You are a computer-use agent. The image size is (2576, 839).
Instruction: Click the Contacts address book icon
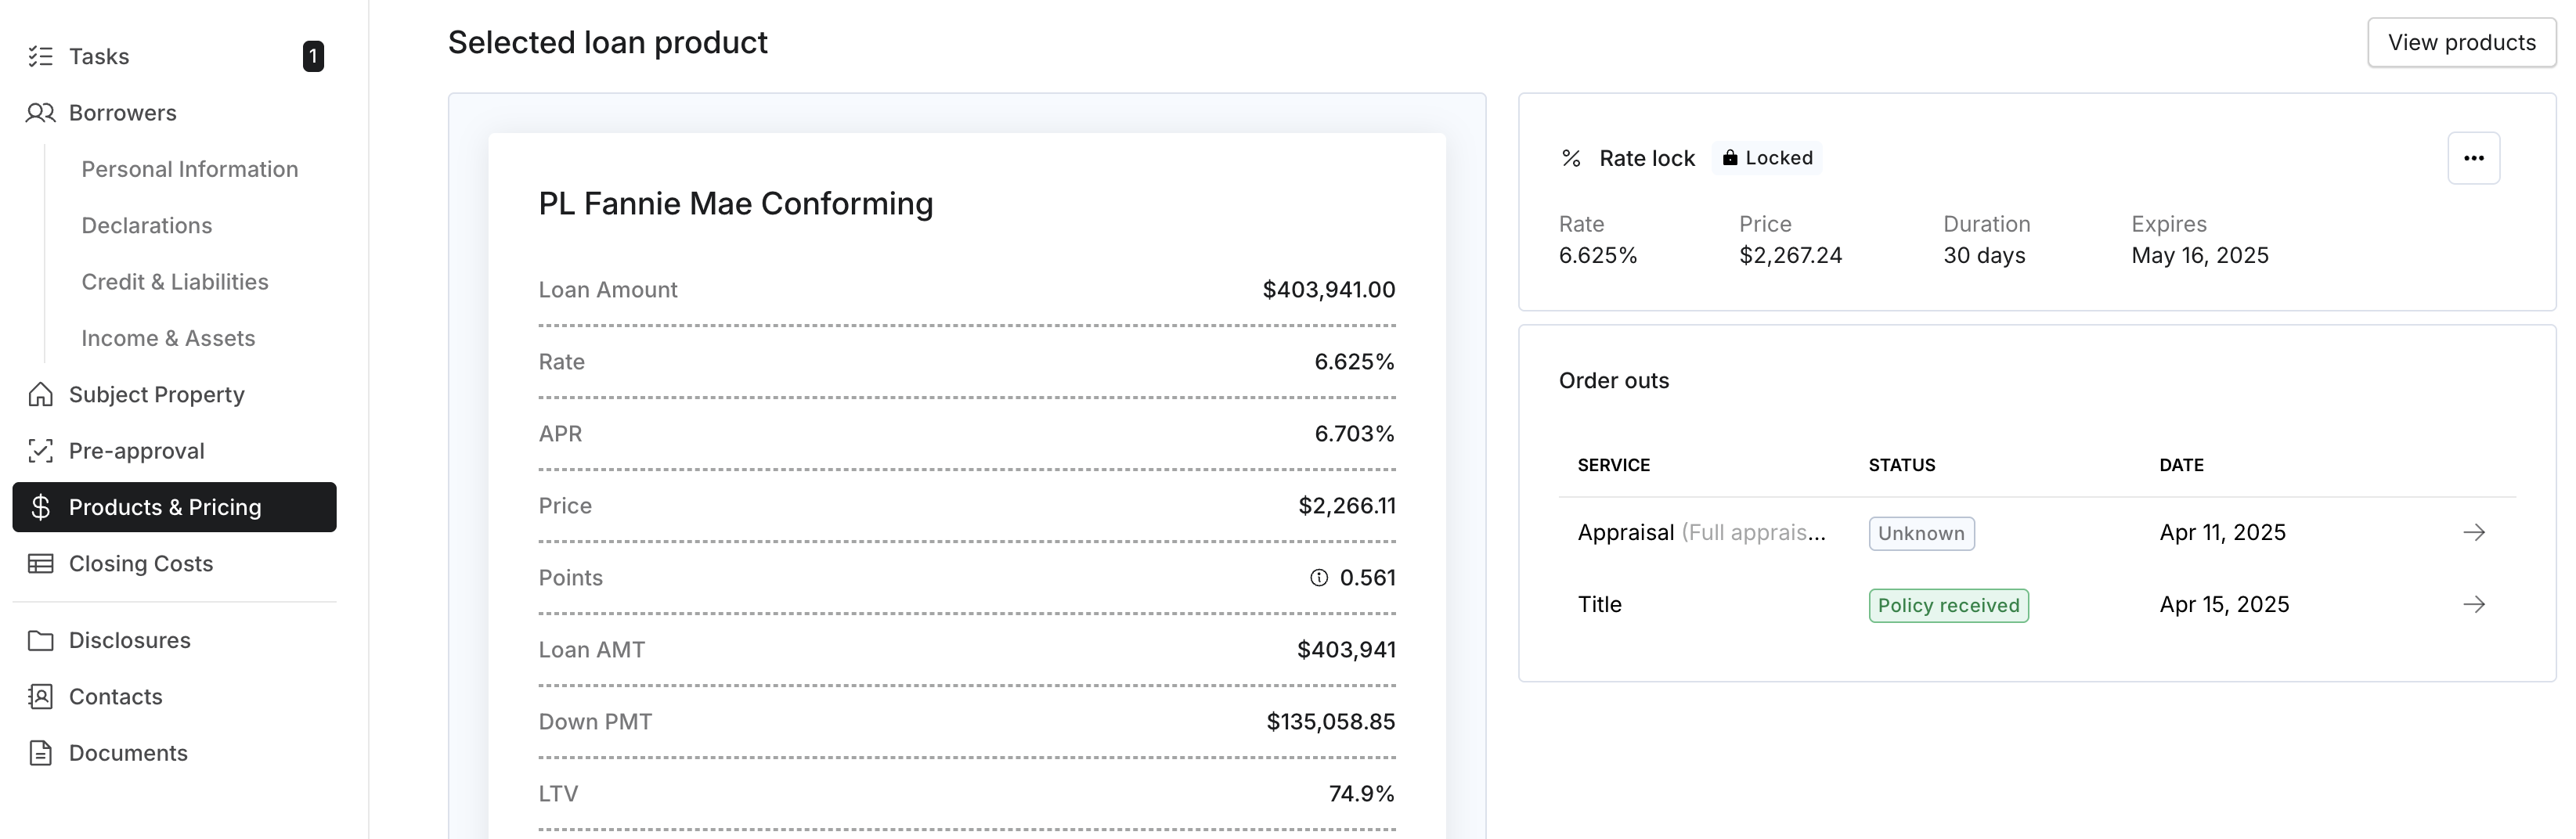tap(40, 697)
